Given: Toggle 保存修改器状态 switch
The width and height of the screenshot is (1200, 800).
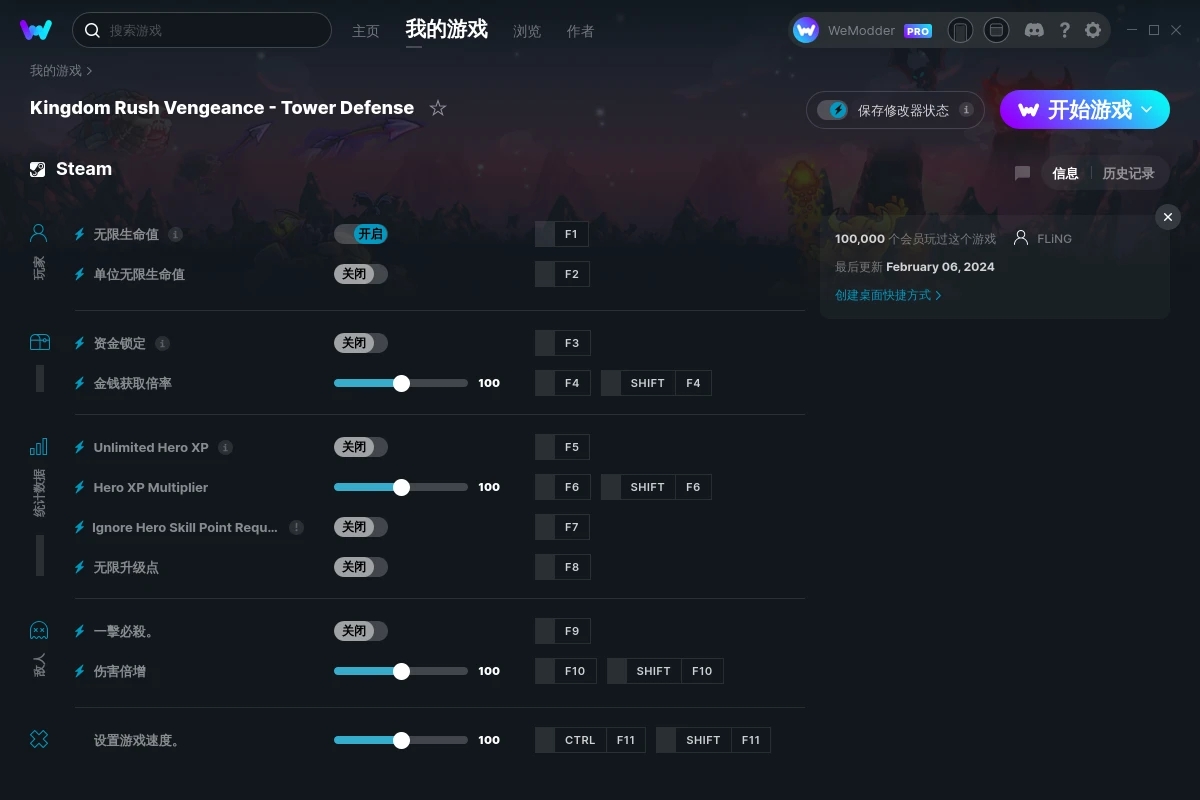Looking at the screenshot, I should 832,110.
